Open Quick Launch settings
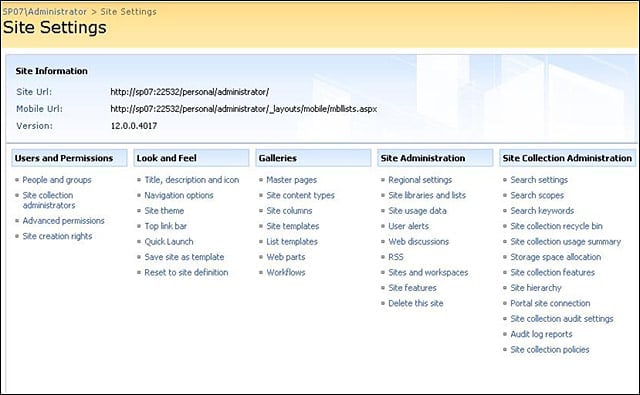Viewport: 640px width, 395px height. coord(169,242)
